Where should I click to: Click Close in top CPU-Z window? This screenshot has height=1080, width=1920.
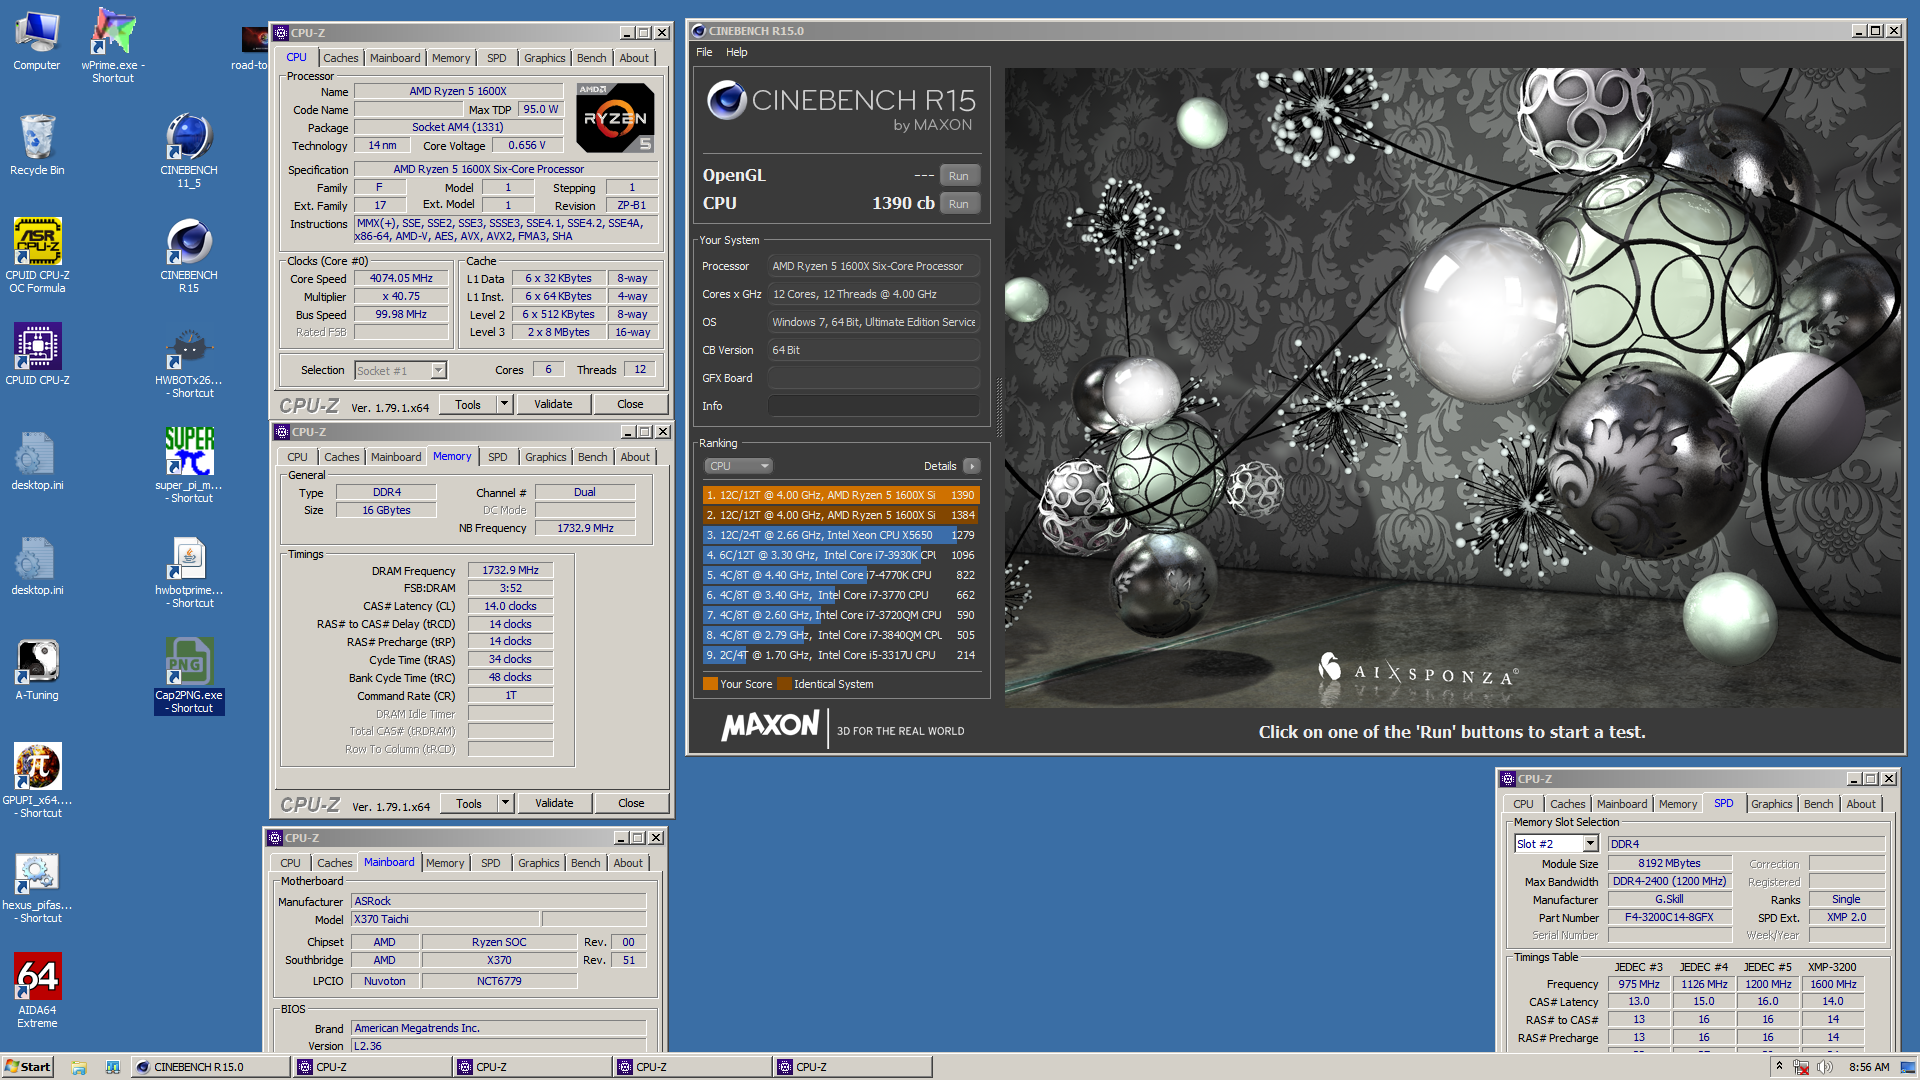(630, 404)
